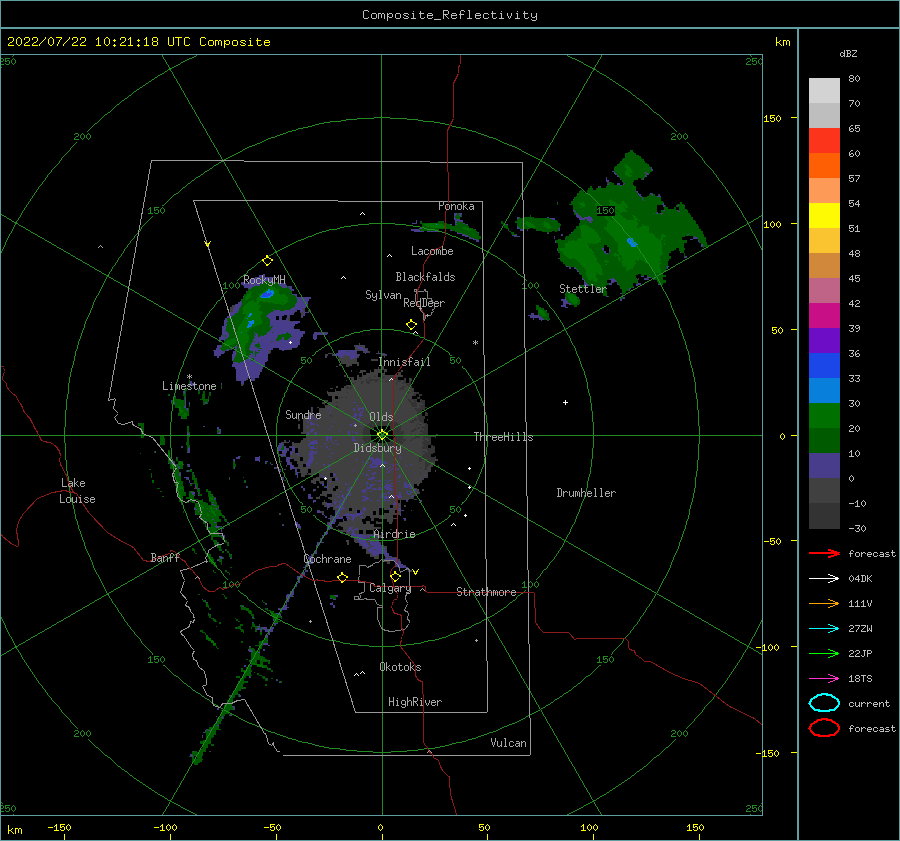Click the green 22JP arrow legend icon
The width and height of the screenshot is (900, 841).
coord(824,653)
